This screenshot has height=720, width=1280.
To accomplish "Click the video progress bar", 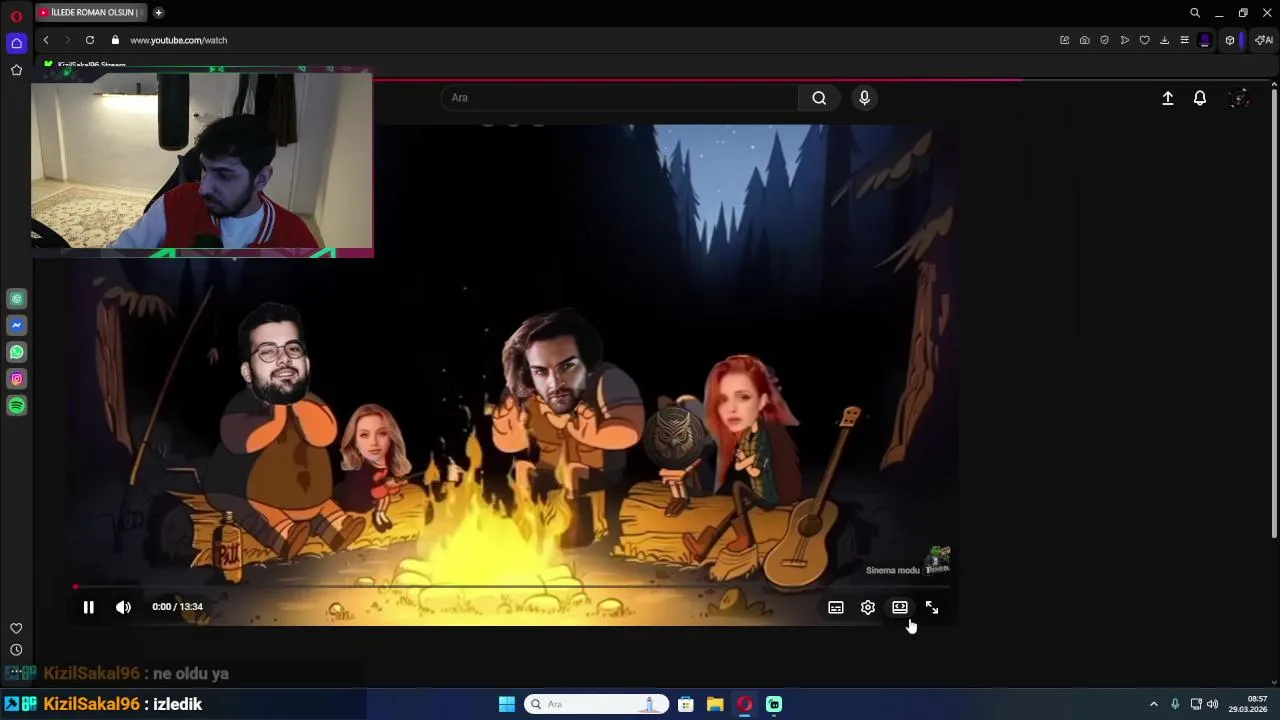I will [x=512, y=587].
